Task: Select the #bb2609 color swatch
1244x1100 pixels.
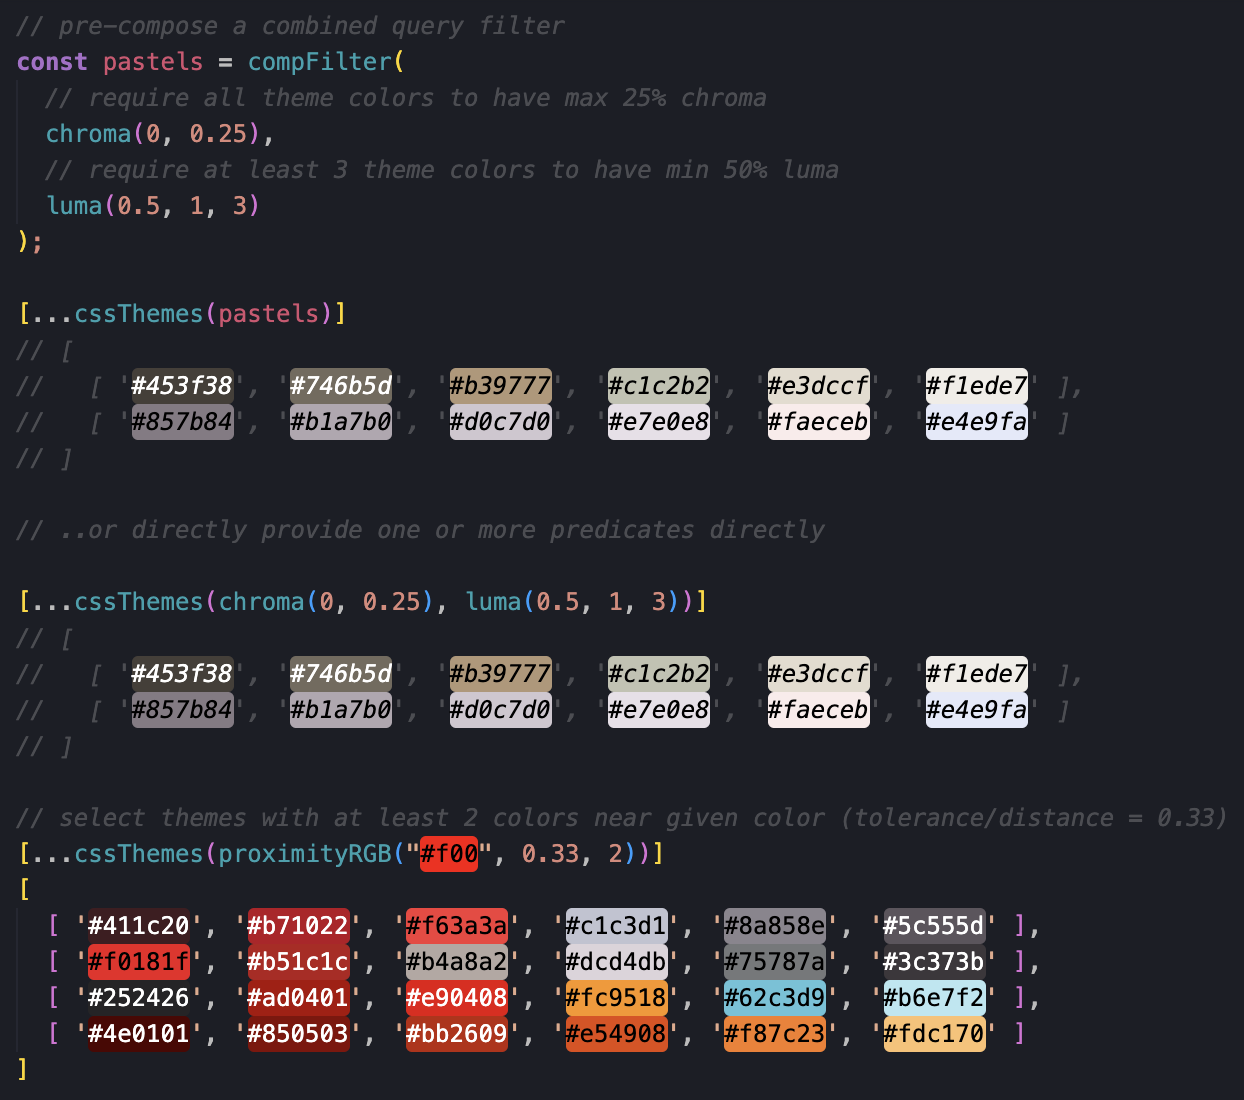Action: pyautogui.click(x=457, y=1033)
